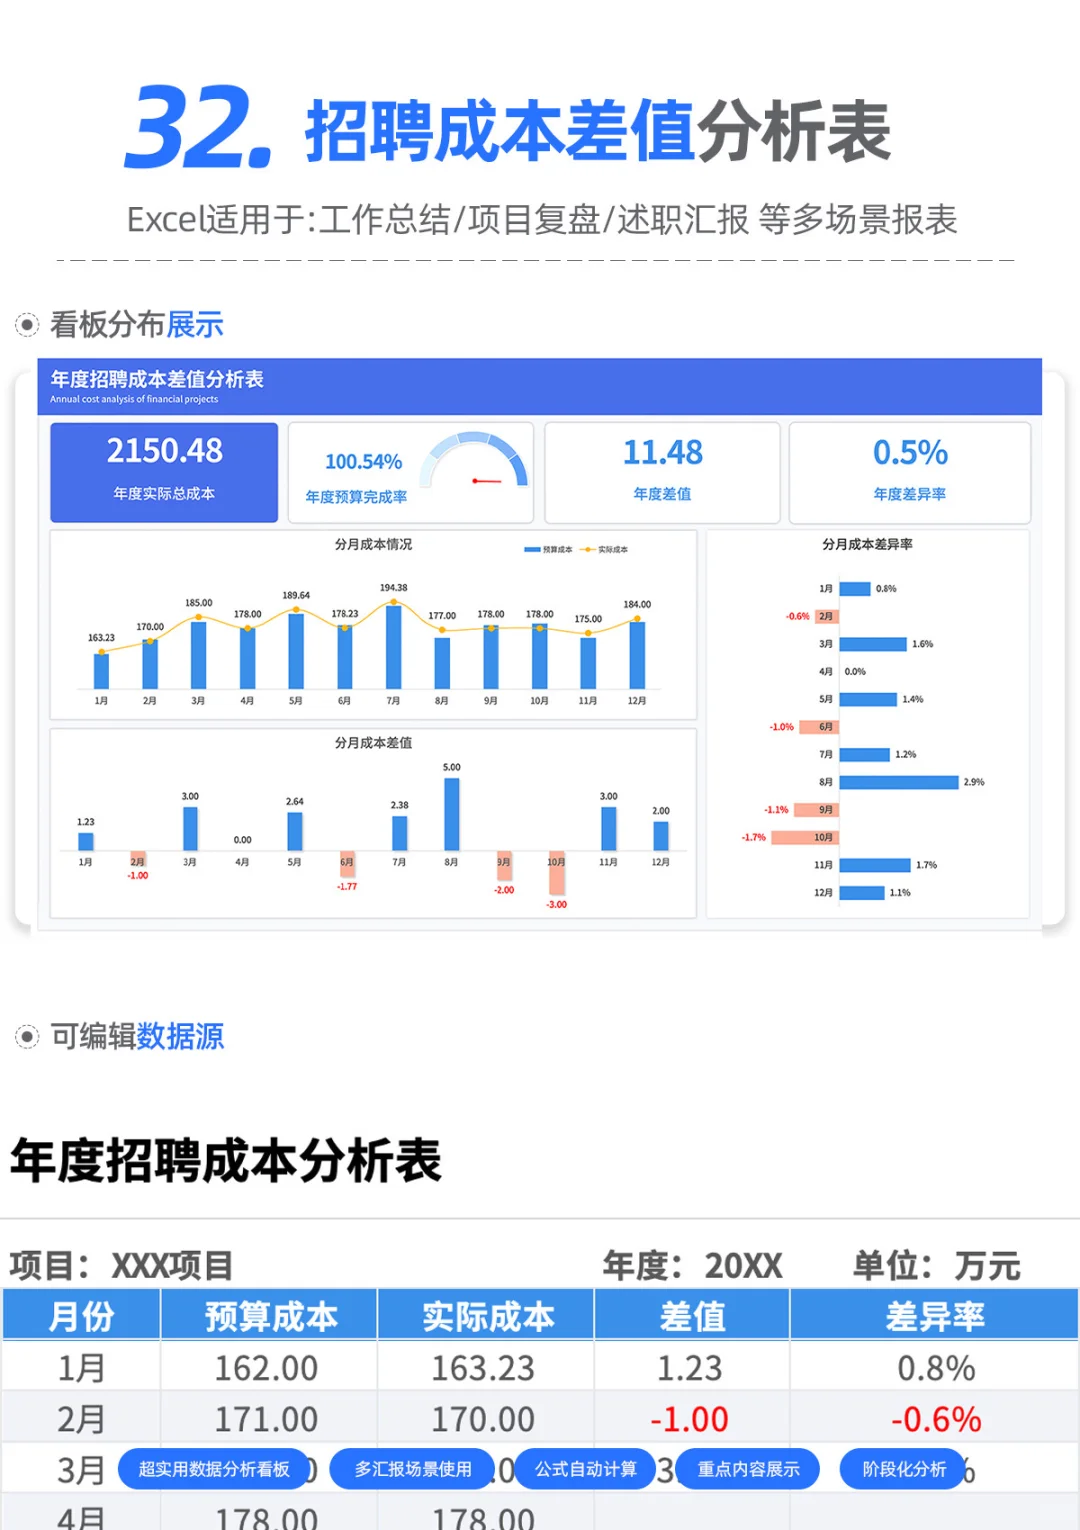Select the 8月 bar in 分月成本差异率 chart
This screenshot has height=1530, width=1080.
pyautogui.click(x=900, y=781)
